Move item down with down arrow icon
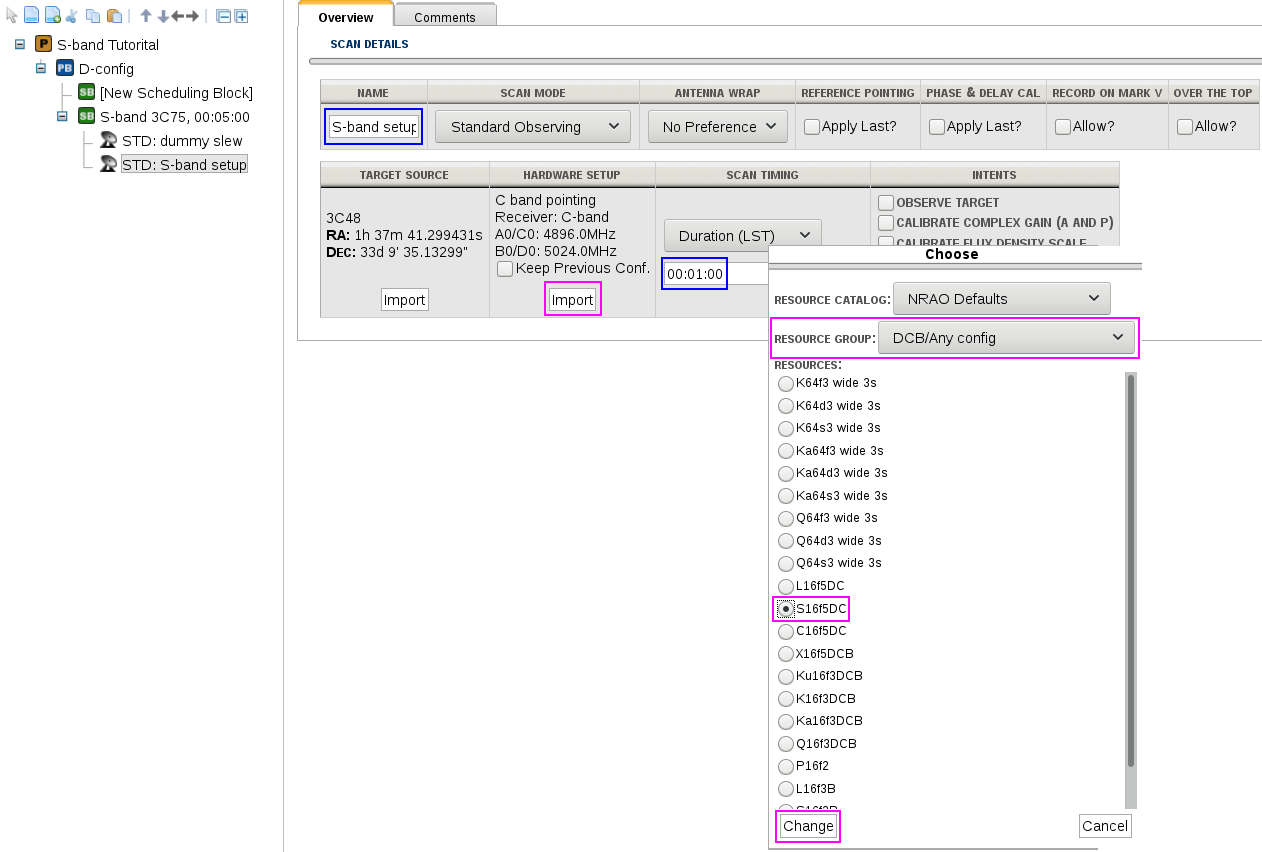Screen dimensions: 1262x852 tap(162, 16)
